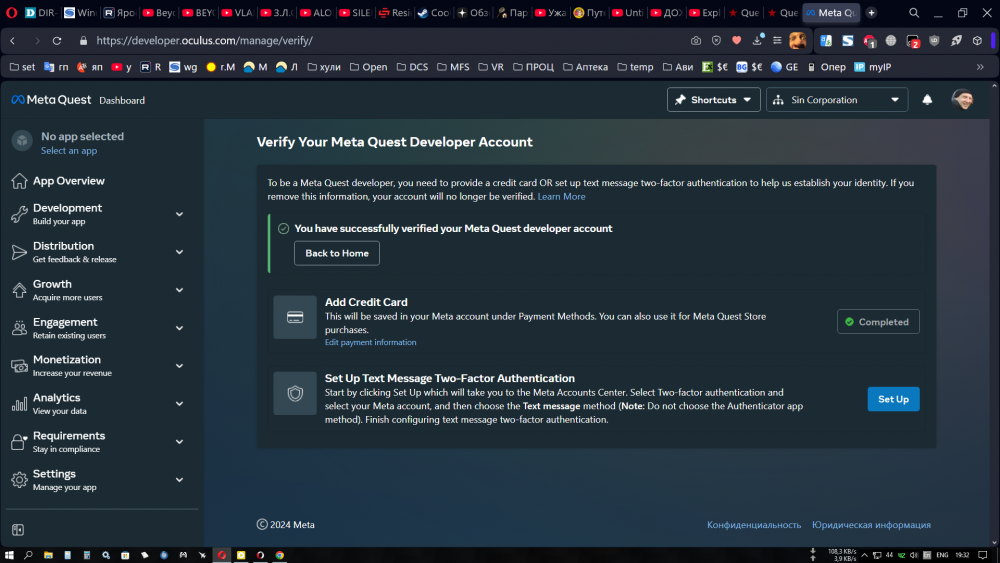Open the temp bookmarks folder
This screenshot has height=563, width=1000.
[x=635, y=67]
